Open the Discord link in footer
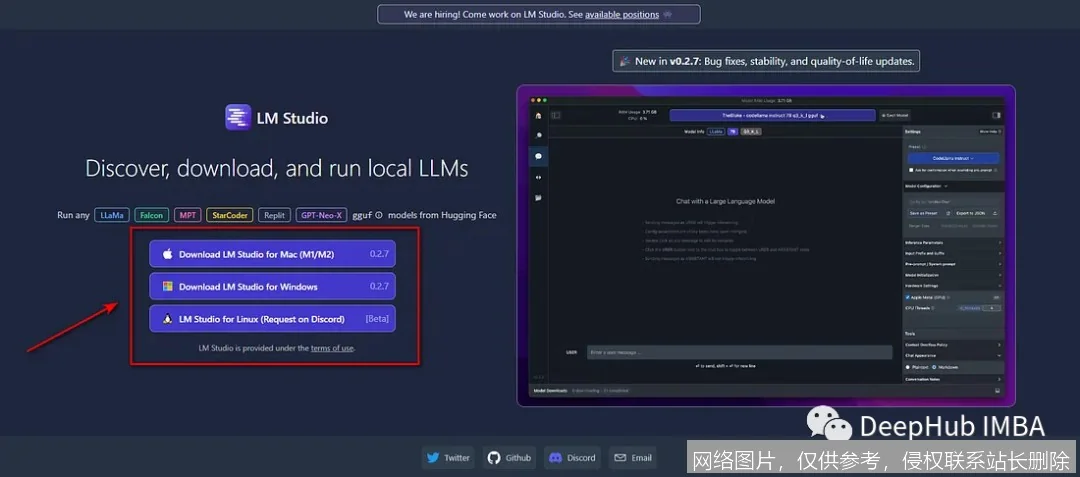 click(x=572, y=458)
